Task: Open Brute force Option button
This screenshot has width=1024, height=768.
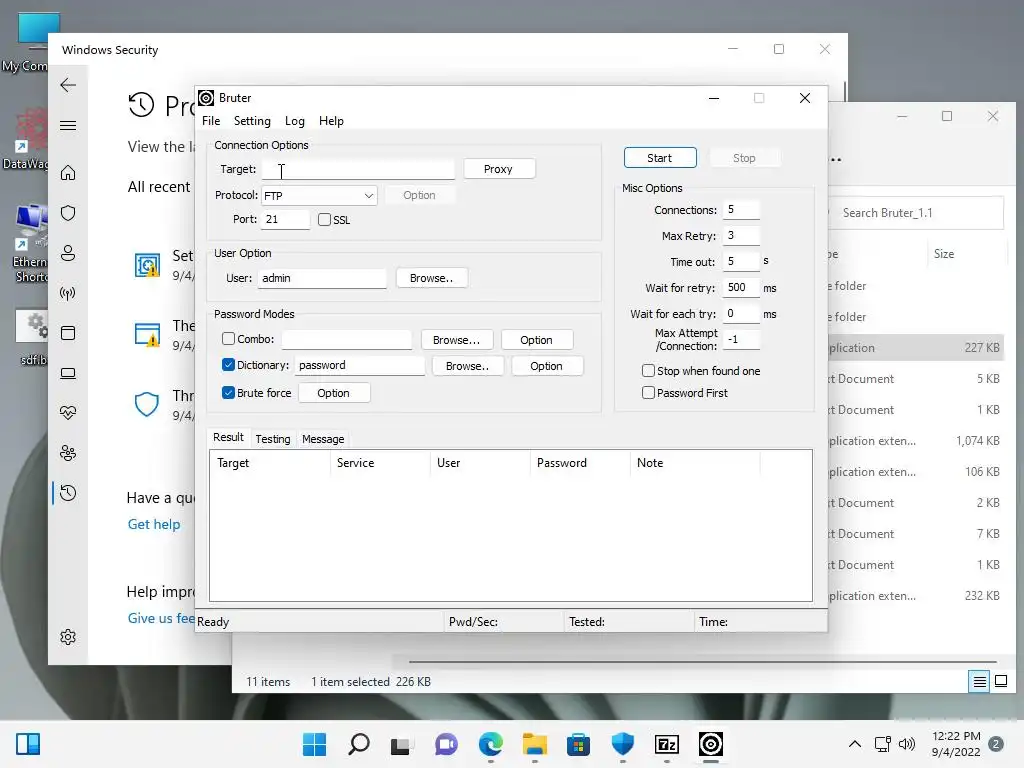Action: (x=334, y=393)
